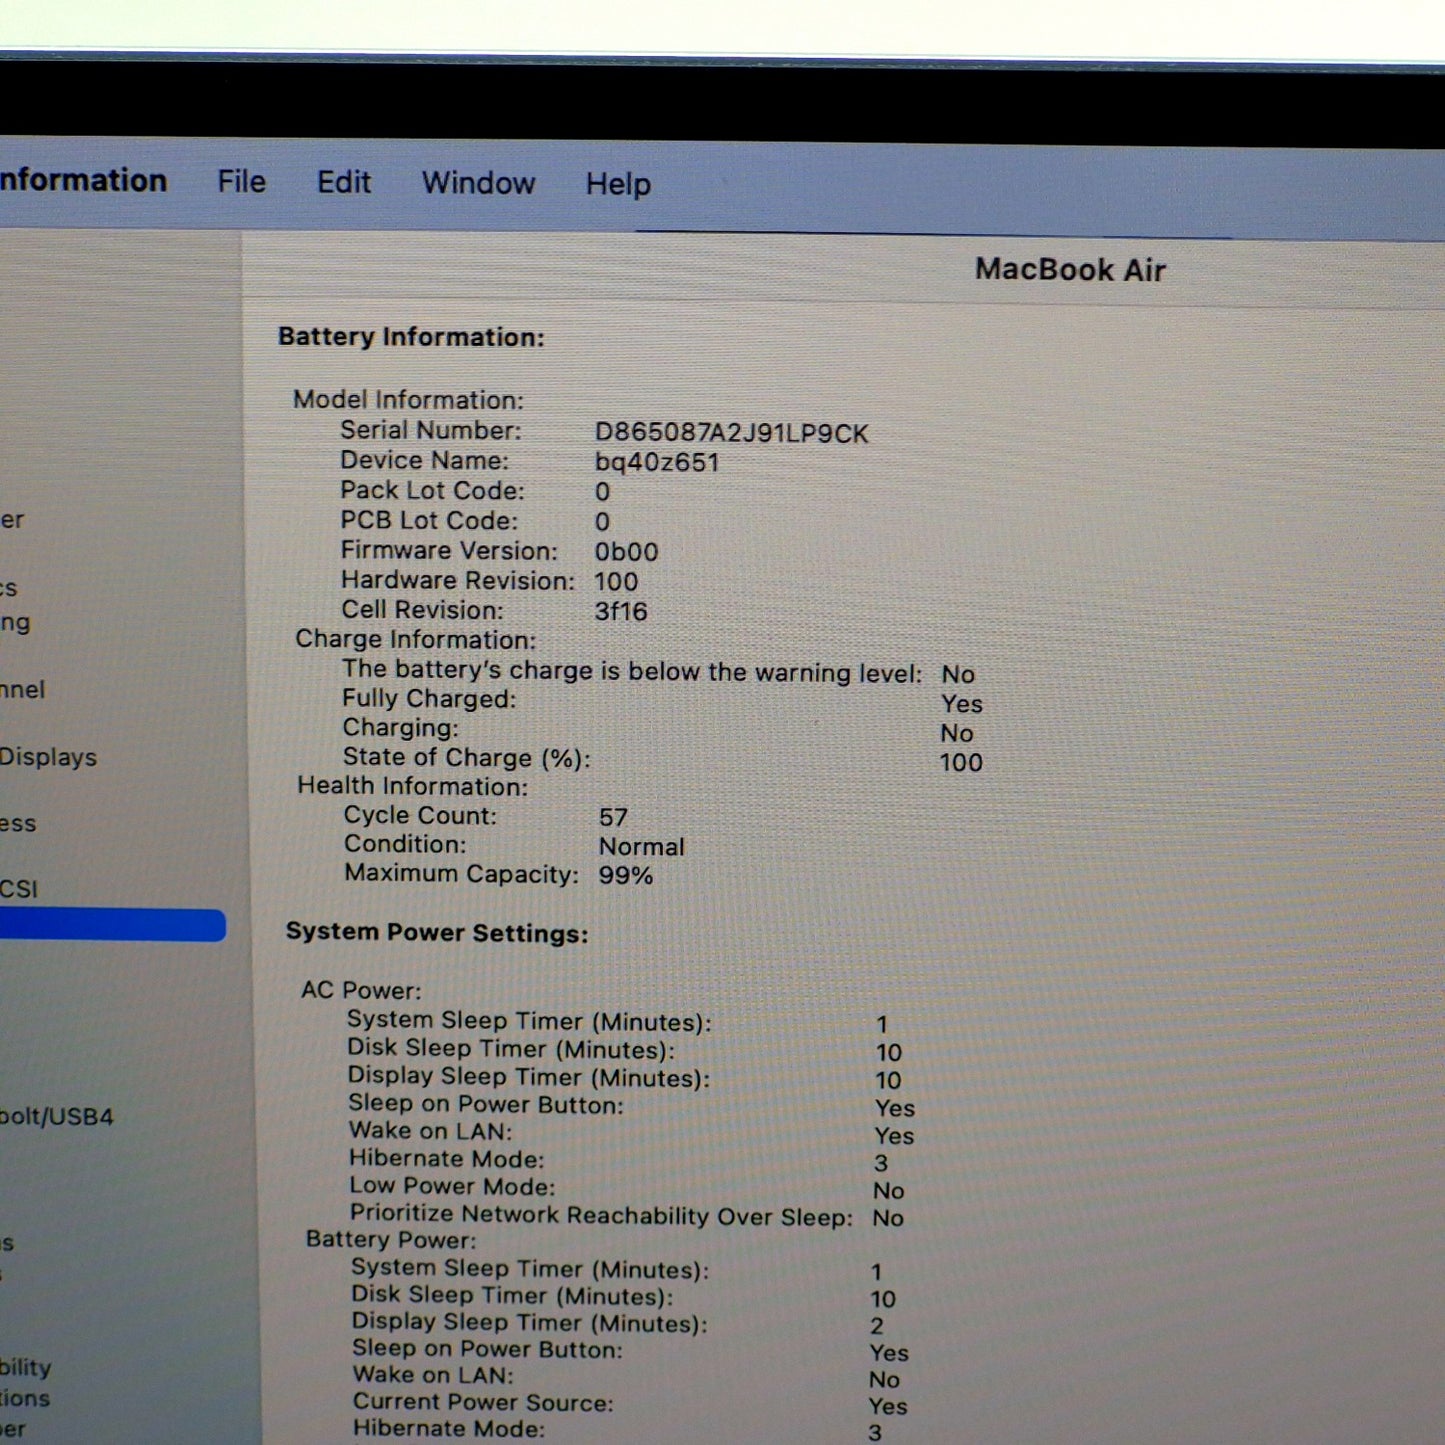
Task: Click the MacBook Air window title
Action: coord(1070,270)
